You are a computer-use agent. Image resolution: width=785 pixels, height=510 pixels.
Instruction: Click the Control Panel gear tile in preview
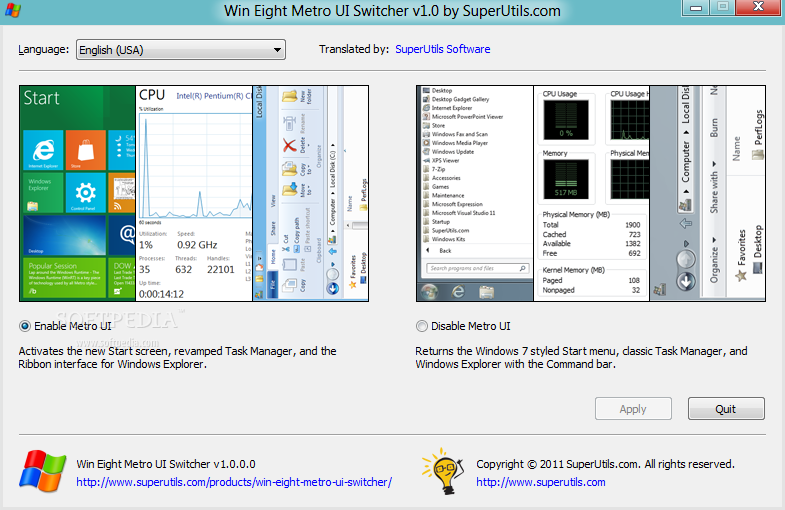click(86, 193)
